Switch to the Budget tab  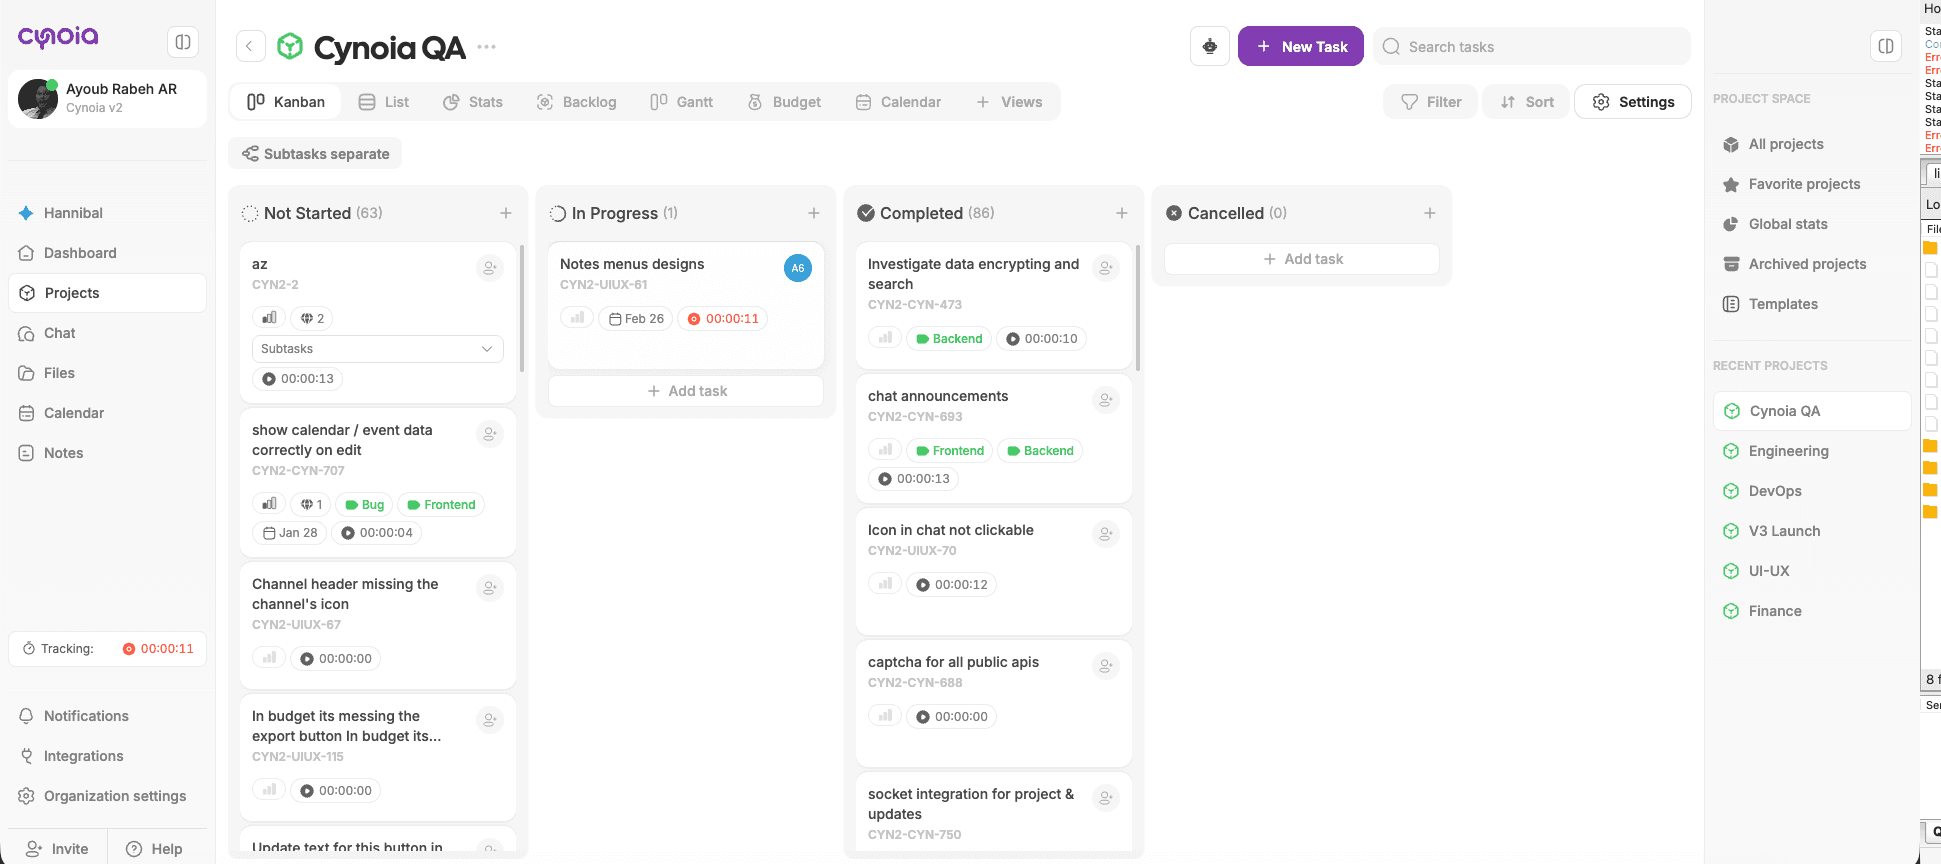pos(785,102)
